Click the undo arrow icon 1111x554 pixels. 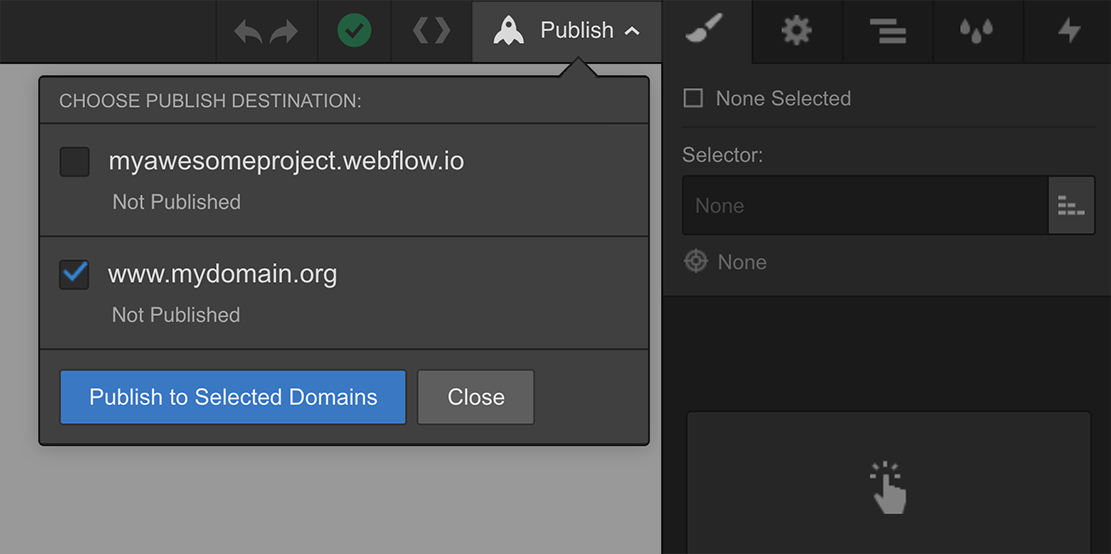click(248, 32)
